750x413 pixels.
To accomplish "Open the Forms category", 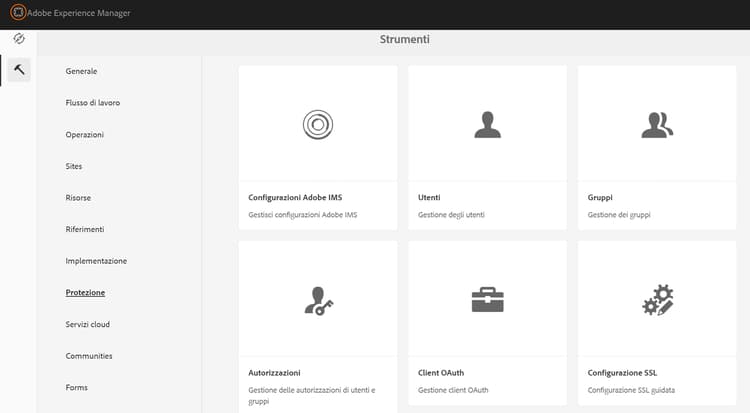I will pos(77,387).
